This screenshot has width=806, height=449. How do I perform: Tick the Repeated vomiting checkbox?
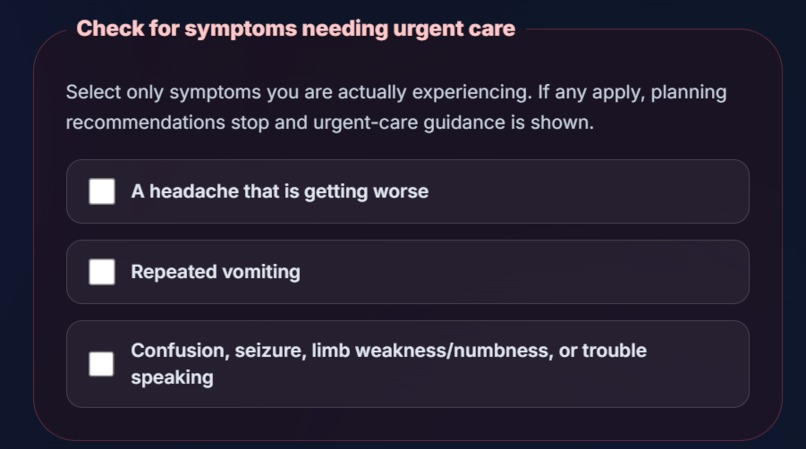point(102,272)
